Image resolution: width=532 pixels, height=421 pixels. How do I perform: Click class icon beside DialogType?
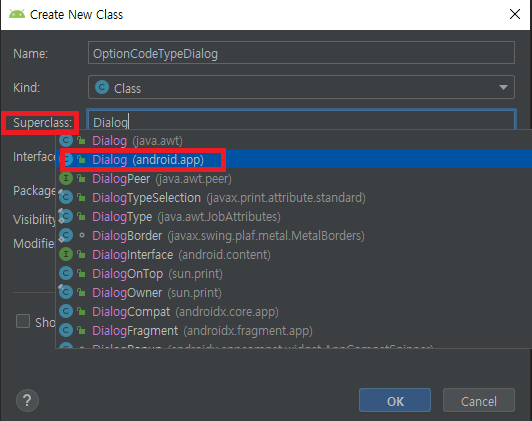(66, 216)
